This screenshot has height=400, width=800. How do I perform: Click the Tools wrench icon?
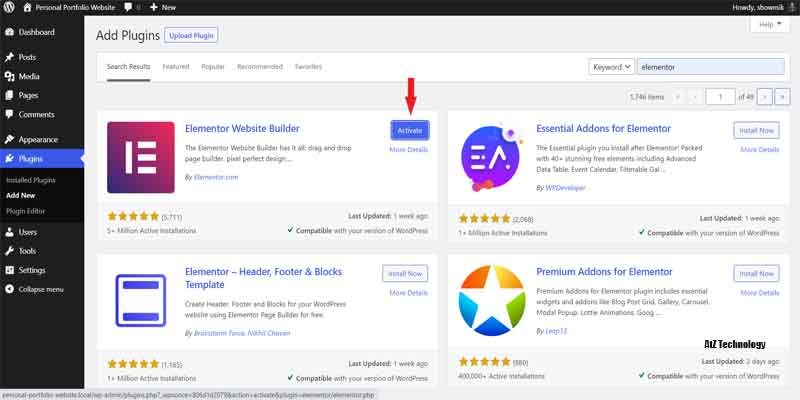[x=9, y=251]
